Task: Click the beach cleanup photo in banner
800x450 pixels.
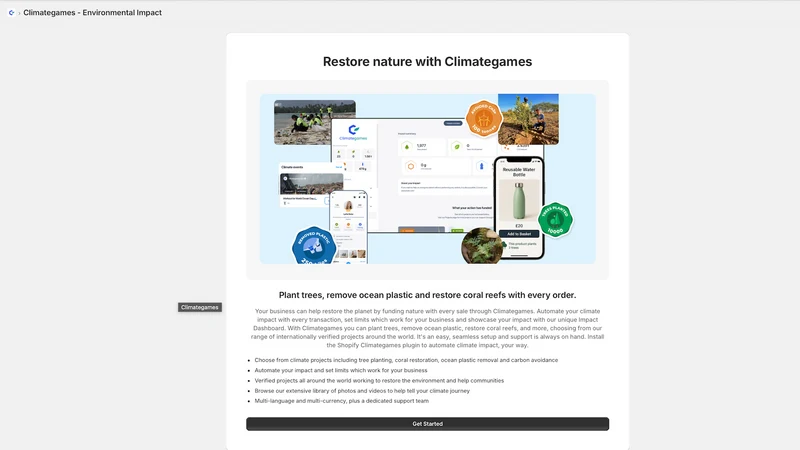Action: click(x=315, y=122)
